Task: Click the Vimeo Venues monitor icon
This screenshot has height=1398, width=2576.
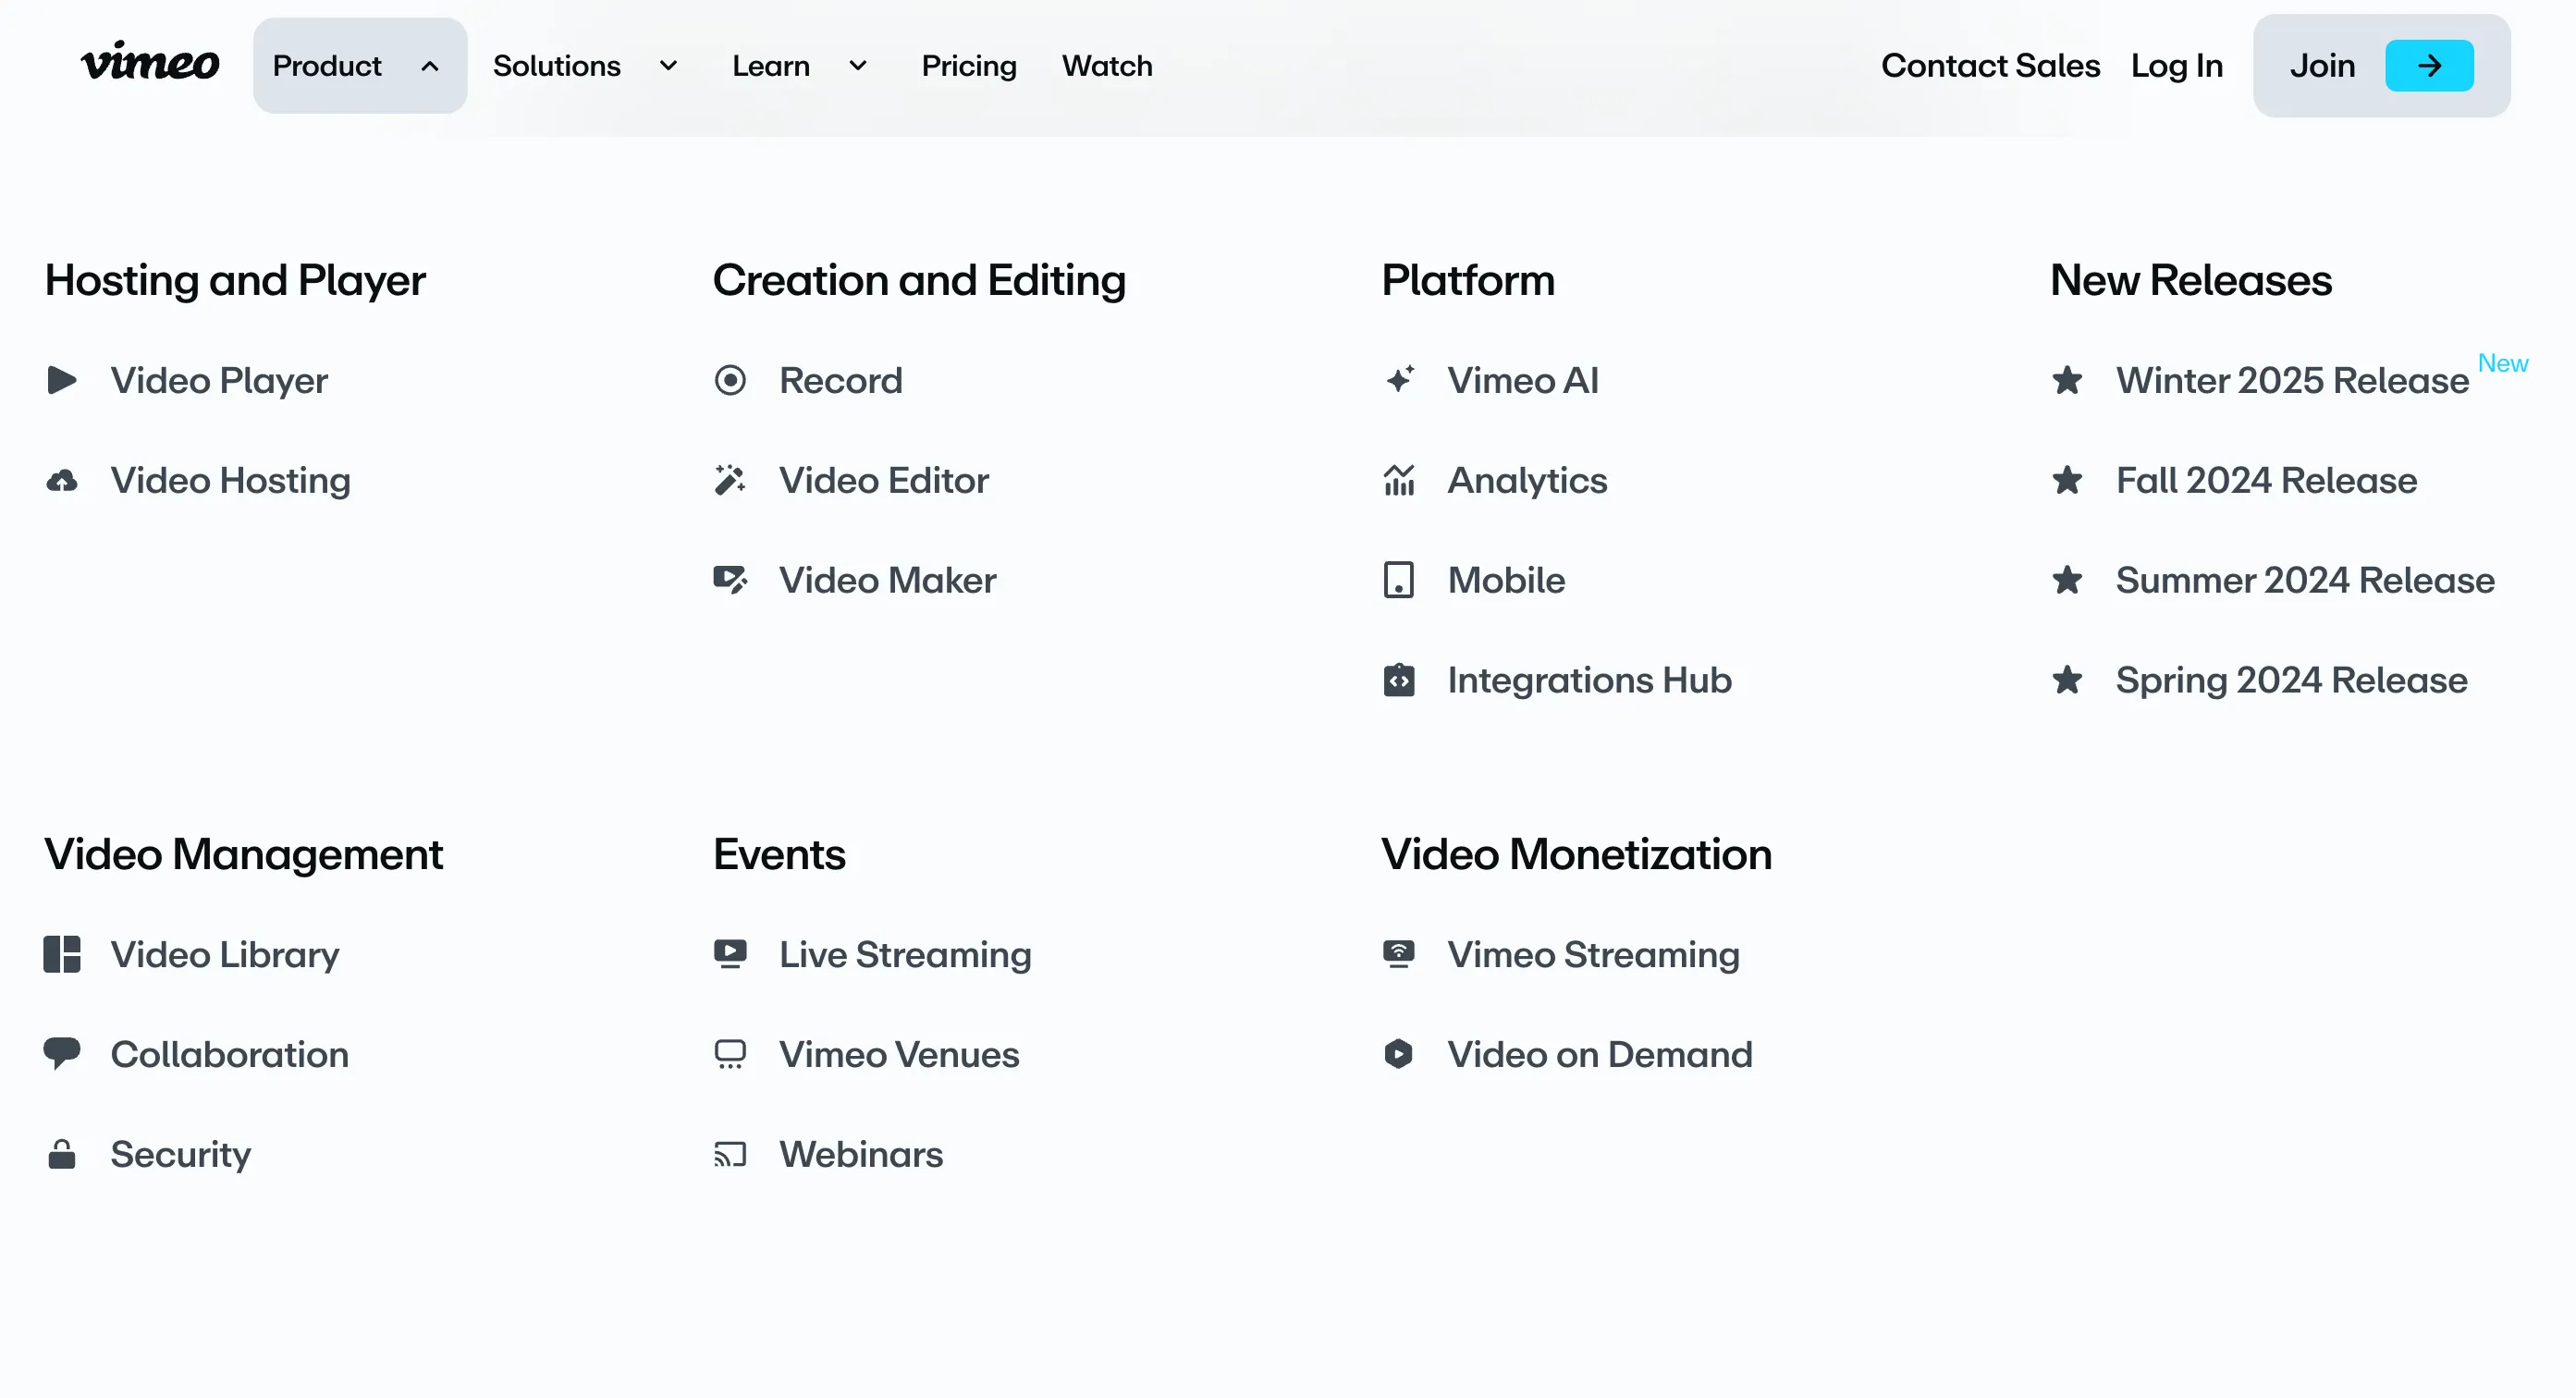Action: click(730, 1054)
